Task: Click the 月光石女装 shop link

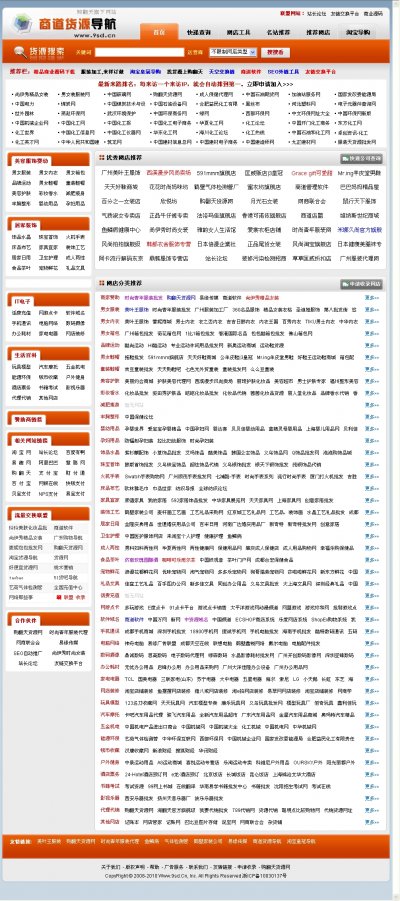Action: tap(264, 202)
